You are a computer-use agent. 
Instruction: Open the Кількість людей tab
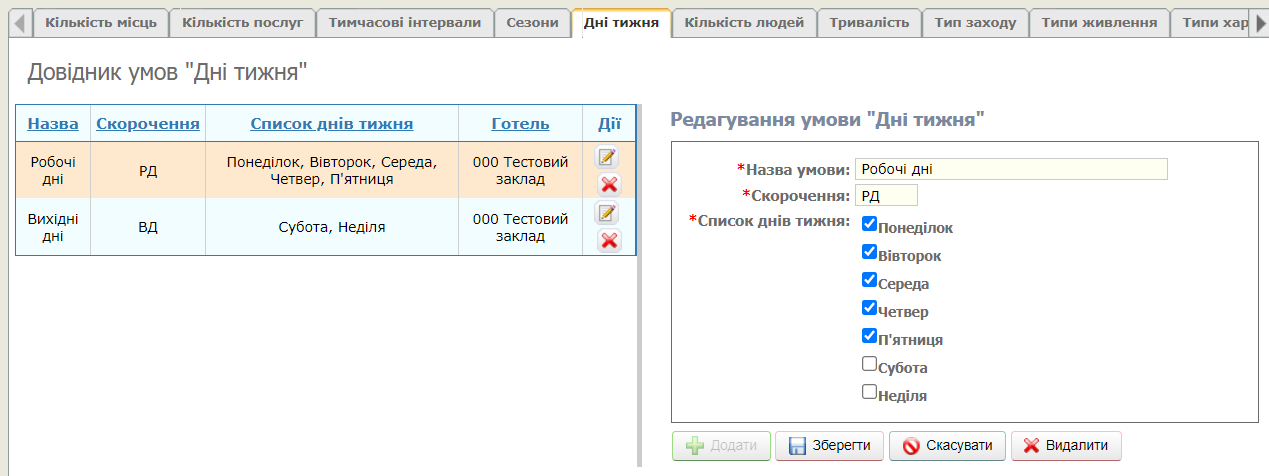click(744, 22)
